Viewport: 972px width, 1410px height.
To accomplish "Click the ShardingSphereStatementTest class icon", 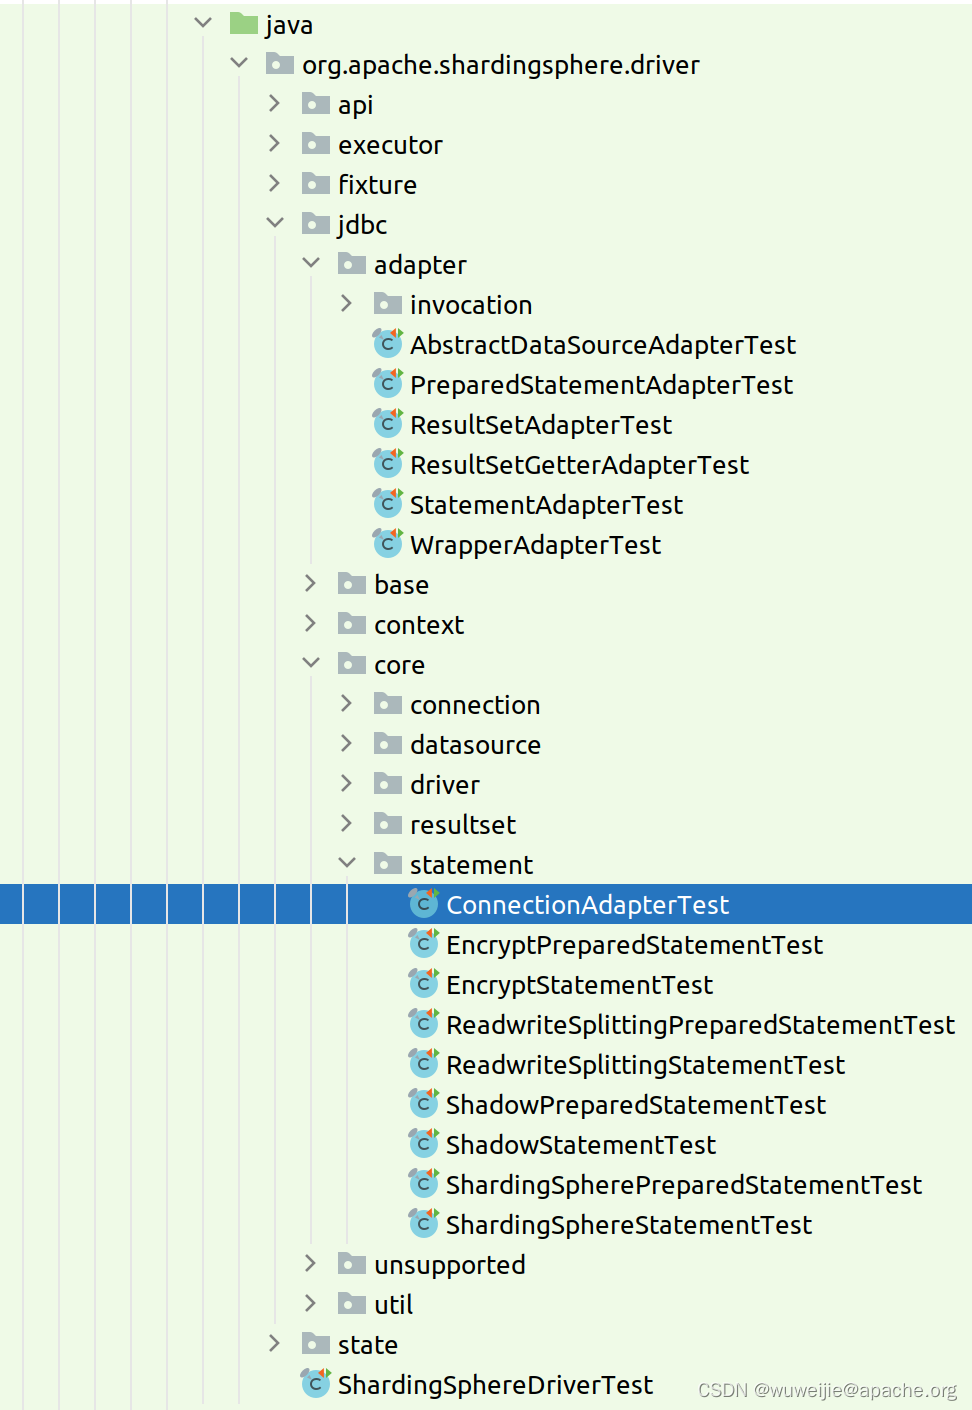I will [x=423, y=1224].
